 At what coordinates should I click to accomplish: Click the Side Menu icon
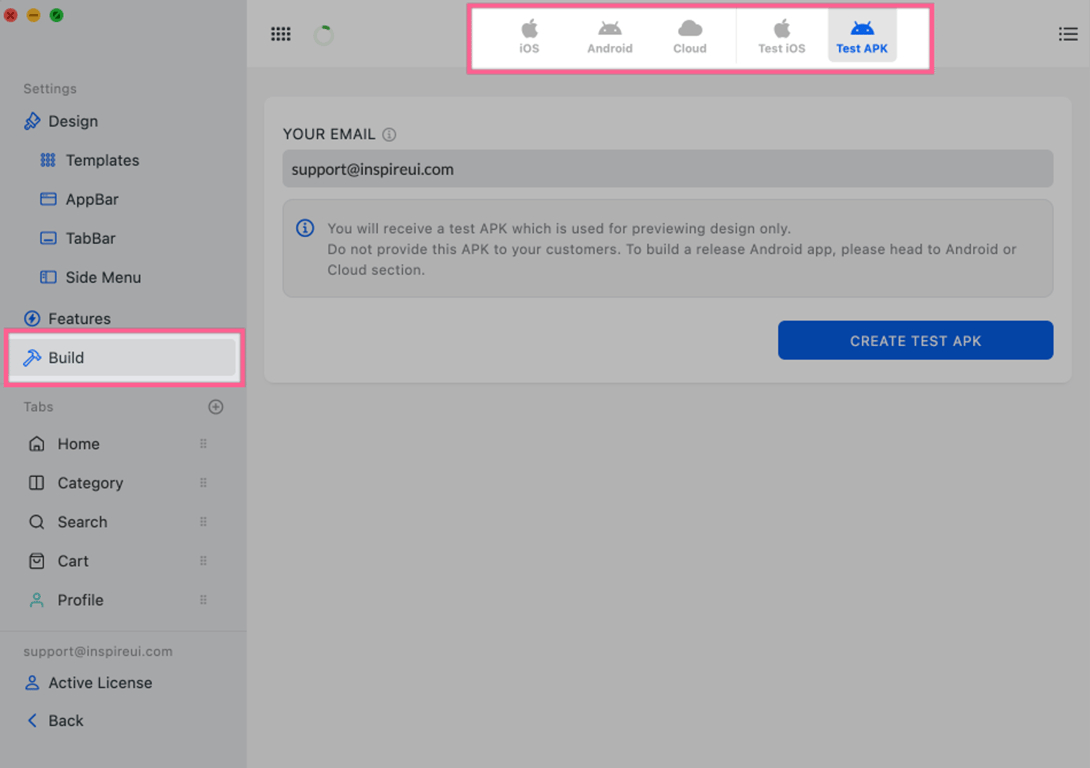[48, 277]
